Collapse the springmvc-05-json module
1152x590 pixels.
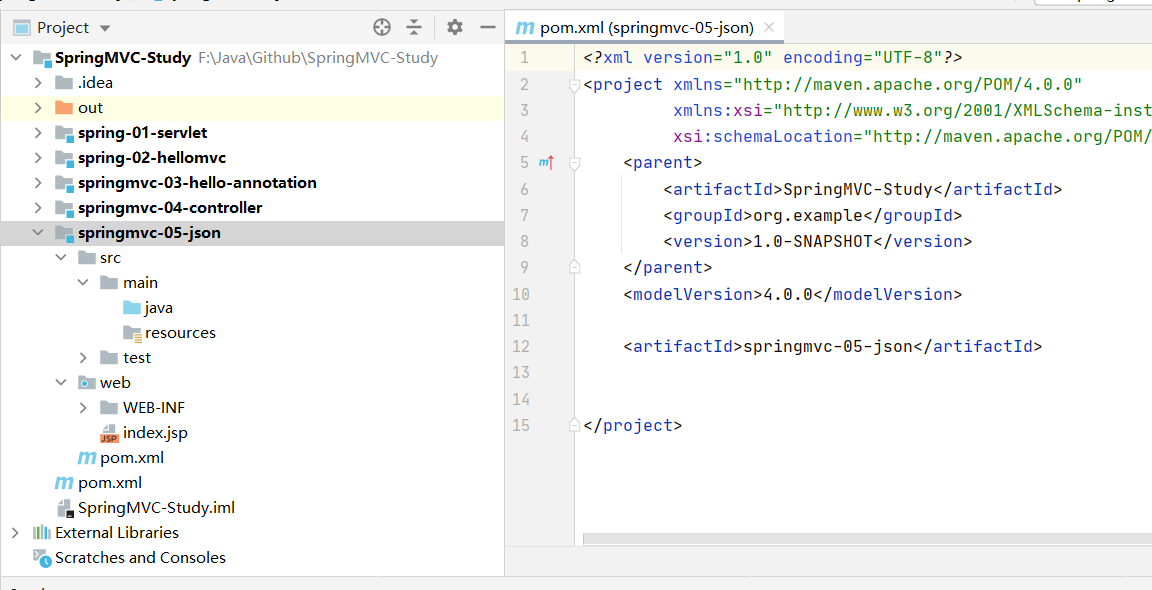[38, 233]
